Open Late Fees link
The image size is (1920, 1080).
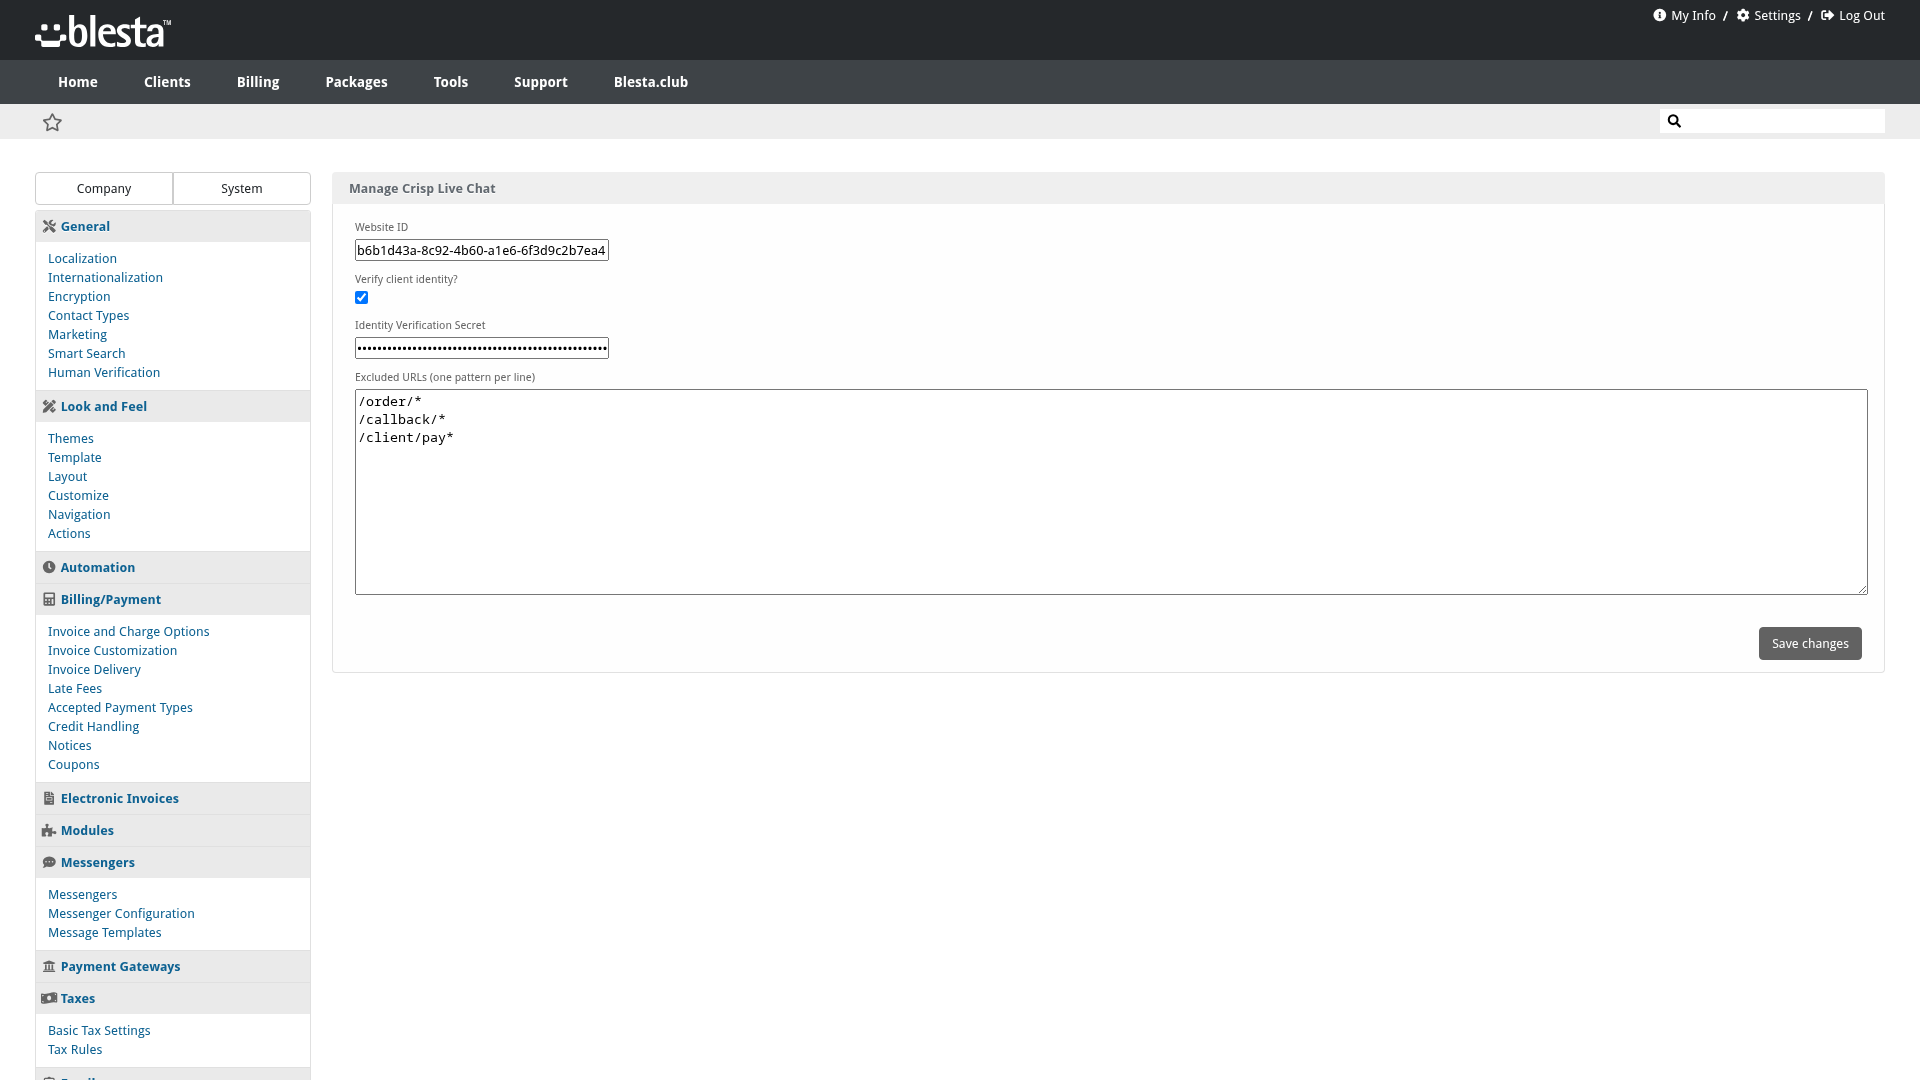click(75, 689)
